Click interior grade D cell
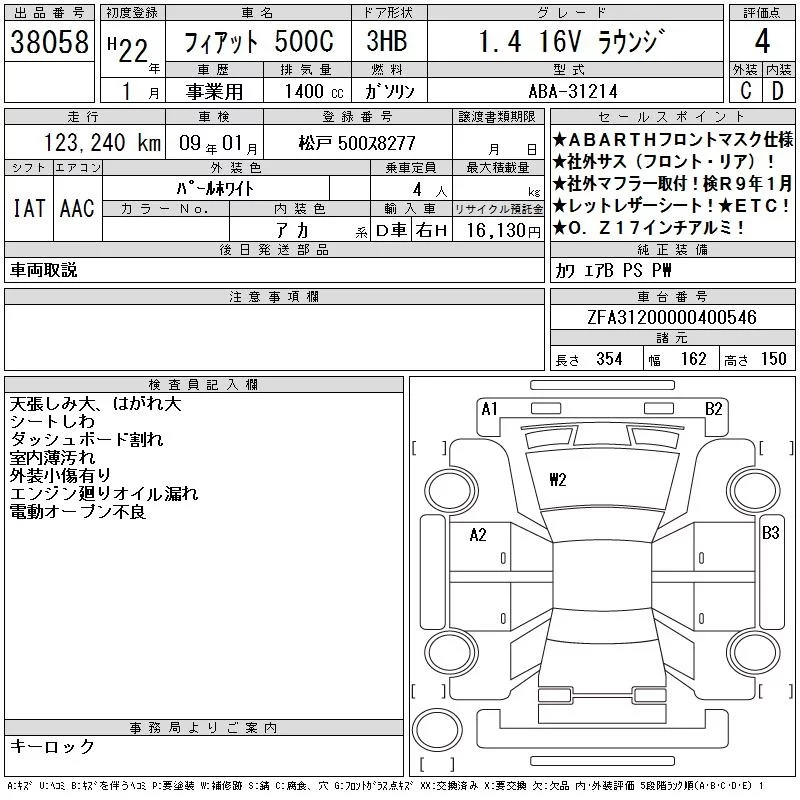The width and height of the screenshot is (800, 800). (778, 90)
